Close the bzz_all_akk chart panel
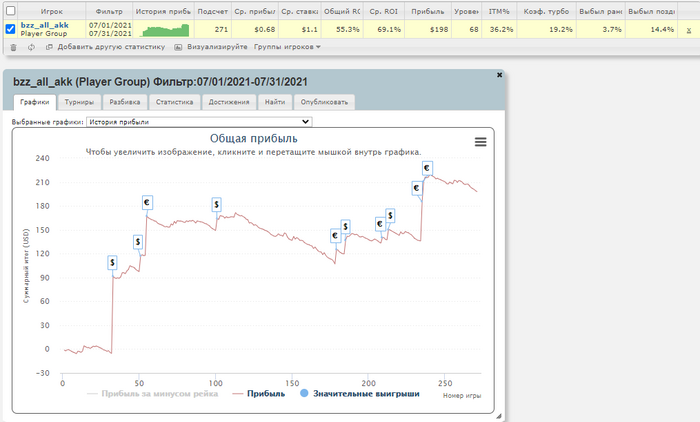This screenshot has height=422, width=700. click(x=500, y=75)
